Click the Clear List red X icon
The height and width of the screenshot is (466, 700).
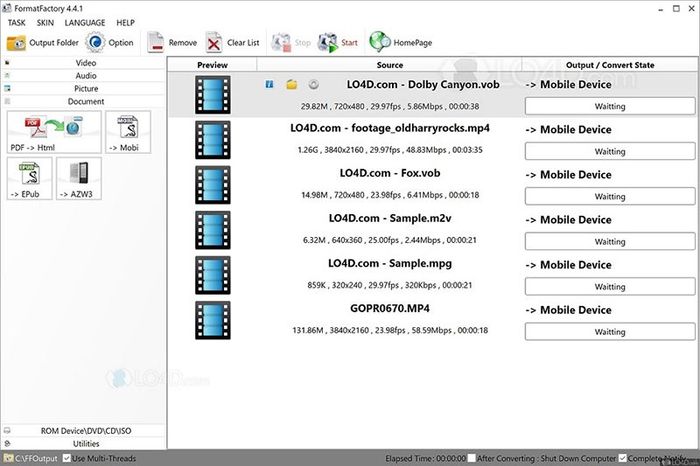(214, 43)
